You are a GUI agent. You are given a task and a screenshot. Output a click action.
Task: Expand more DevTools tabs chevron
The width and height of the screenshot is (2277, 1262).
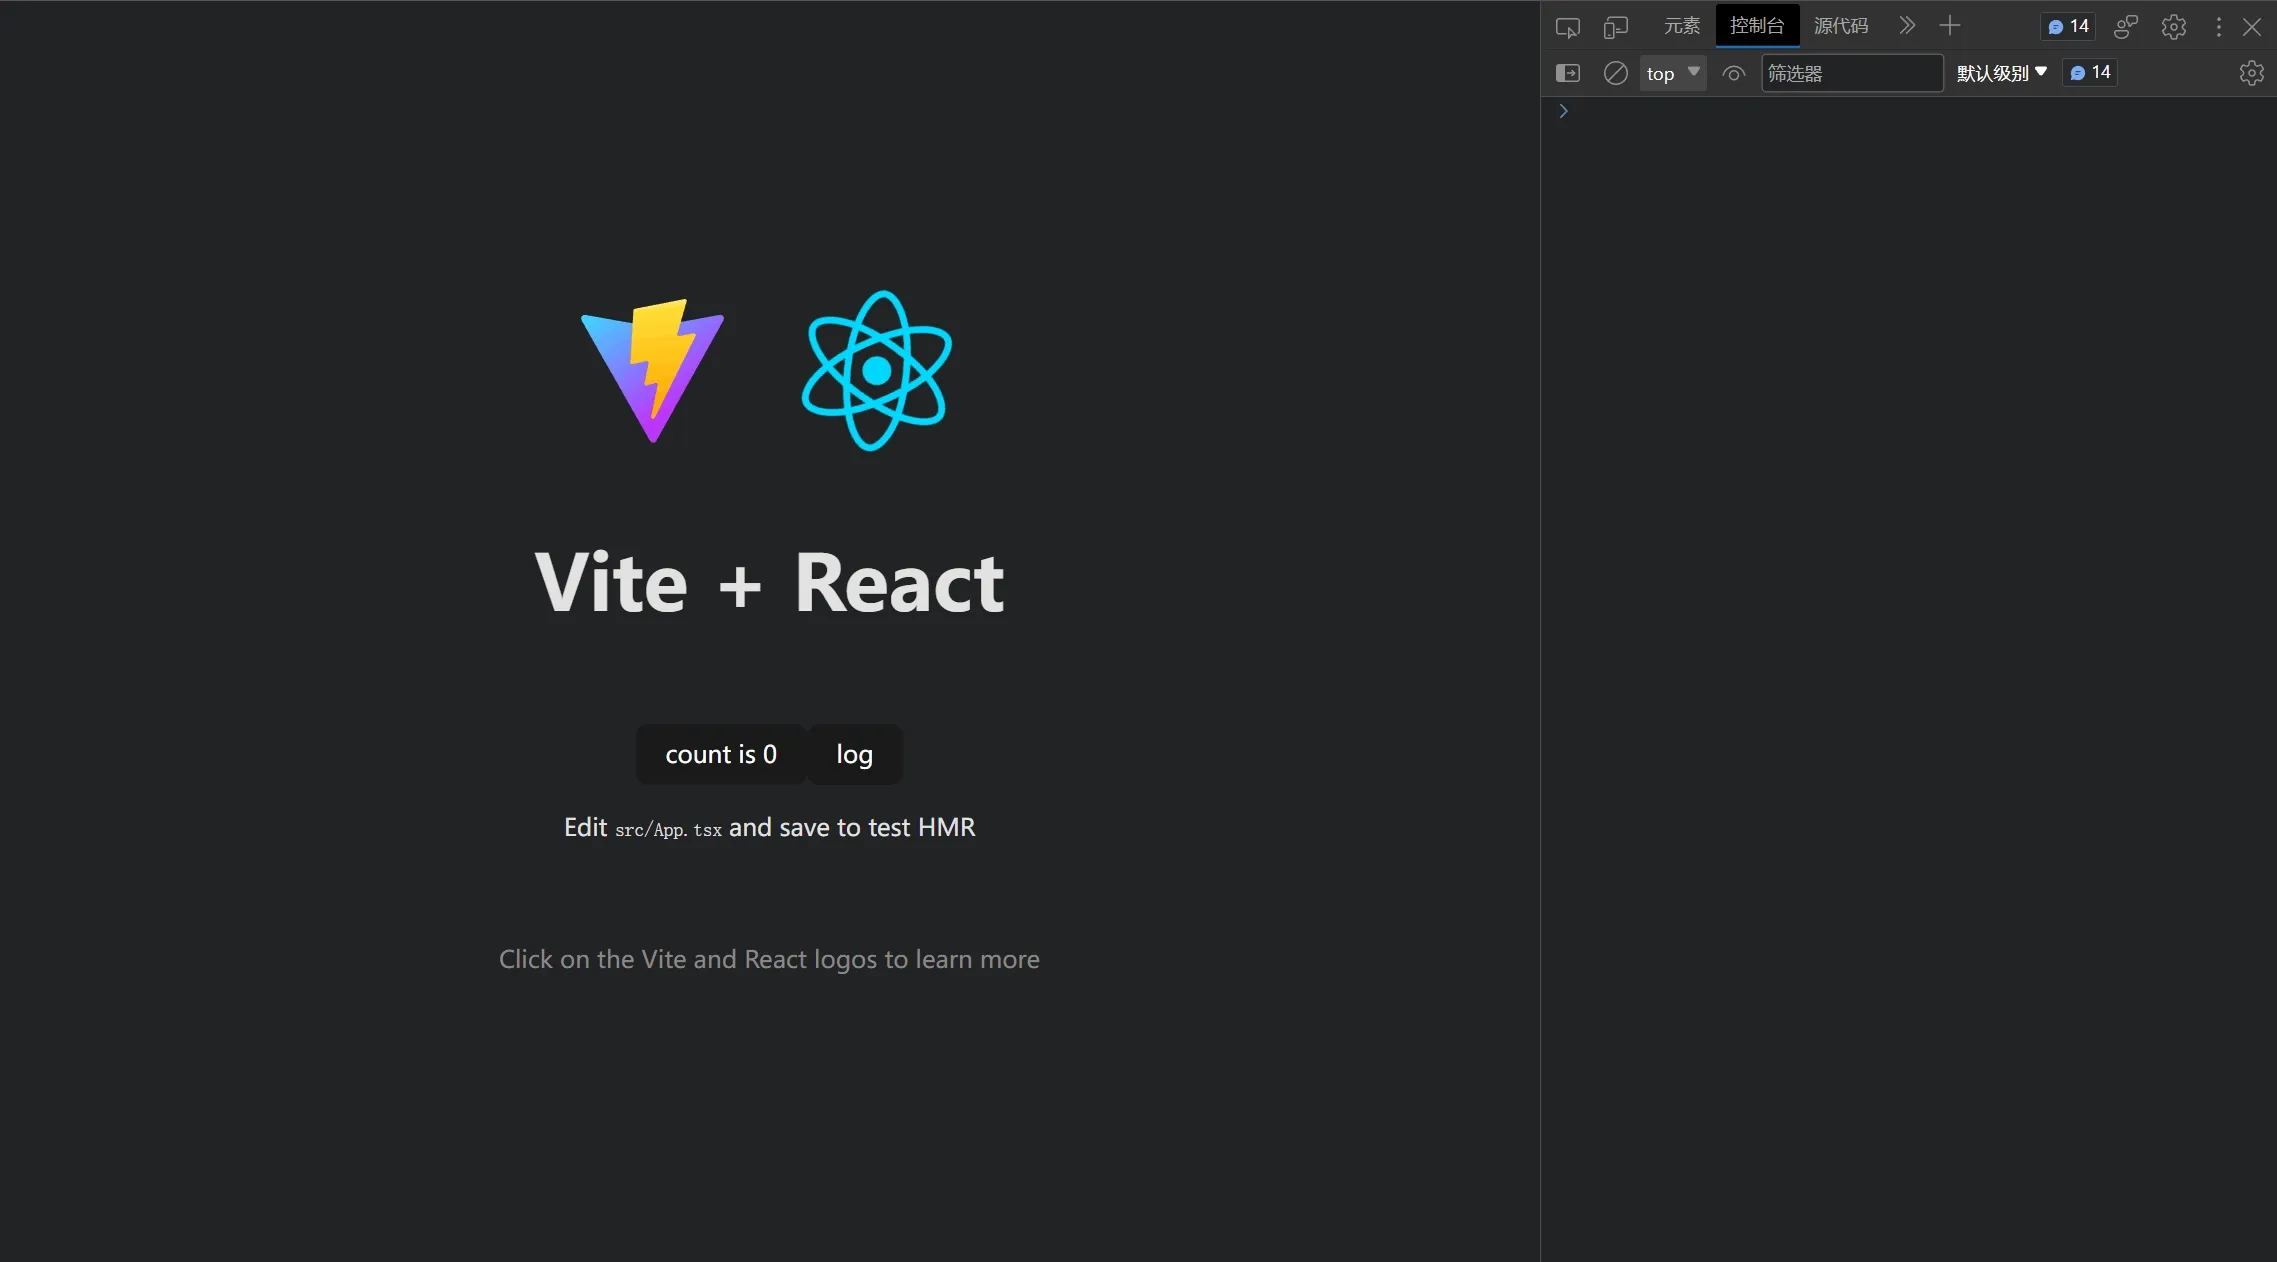pos(1906,26)
